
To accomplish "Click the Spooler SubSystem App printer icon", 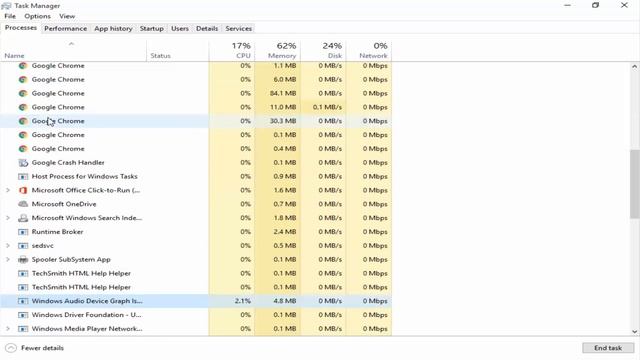I will [23, 260].
